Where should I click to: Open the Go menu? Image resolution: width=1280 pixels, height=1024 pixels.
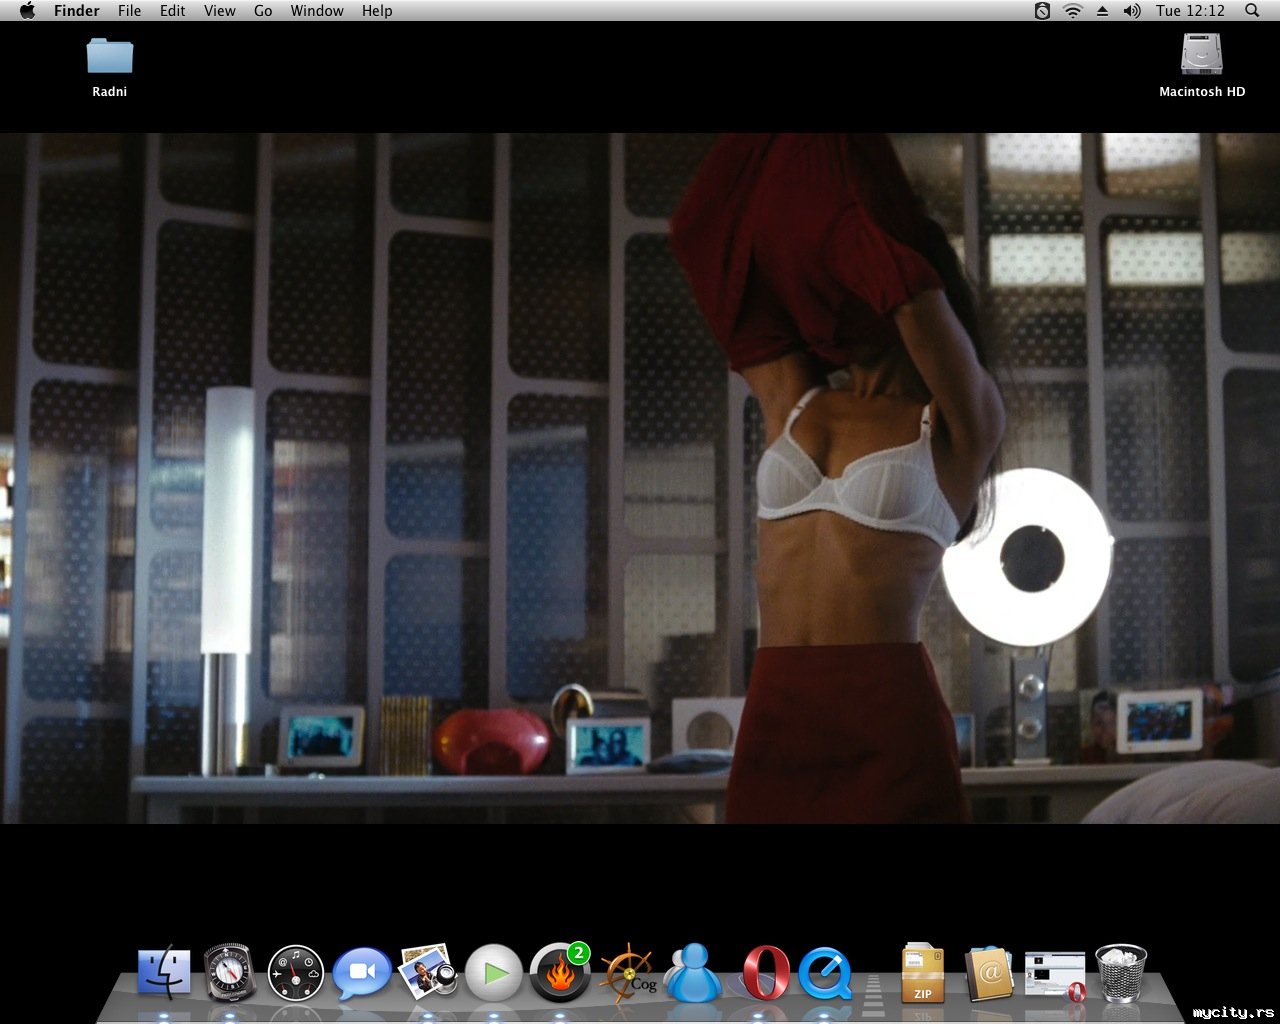click(263, 11)
